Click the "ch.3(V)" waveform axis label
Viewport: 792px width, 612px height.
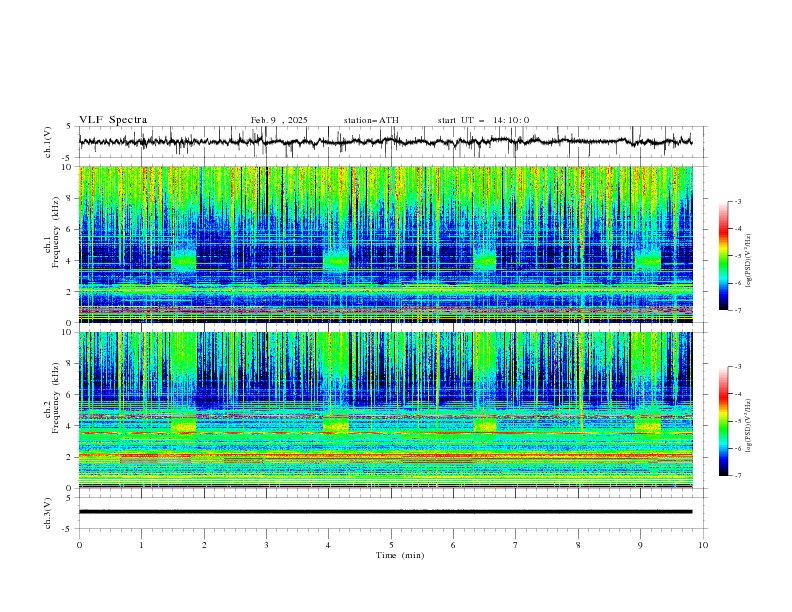(48, 513)
